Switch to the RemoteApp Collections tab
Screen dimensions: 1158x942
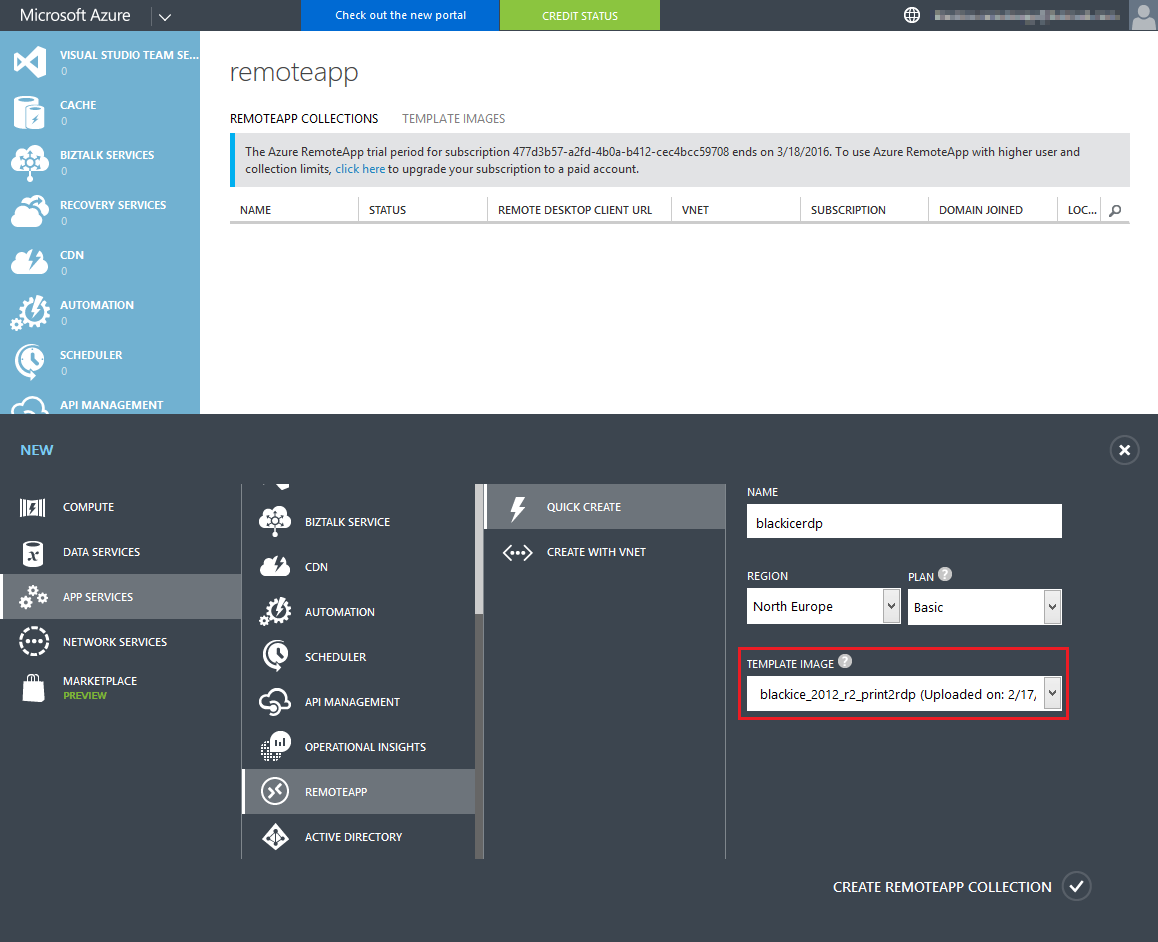[304, 119]
